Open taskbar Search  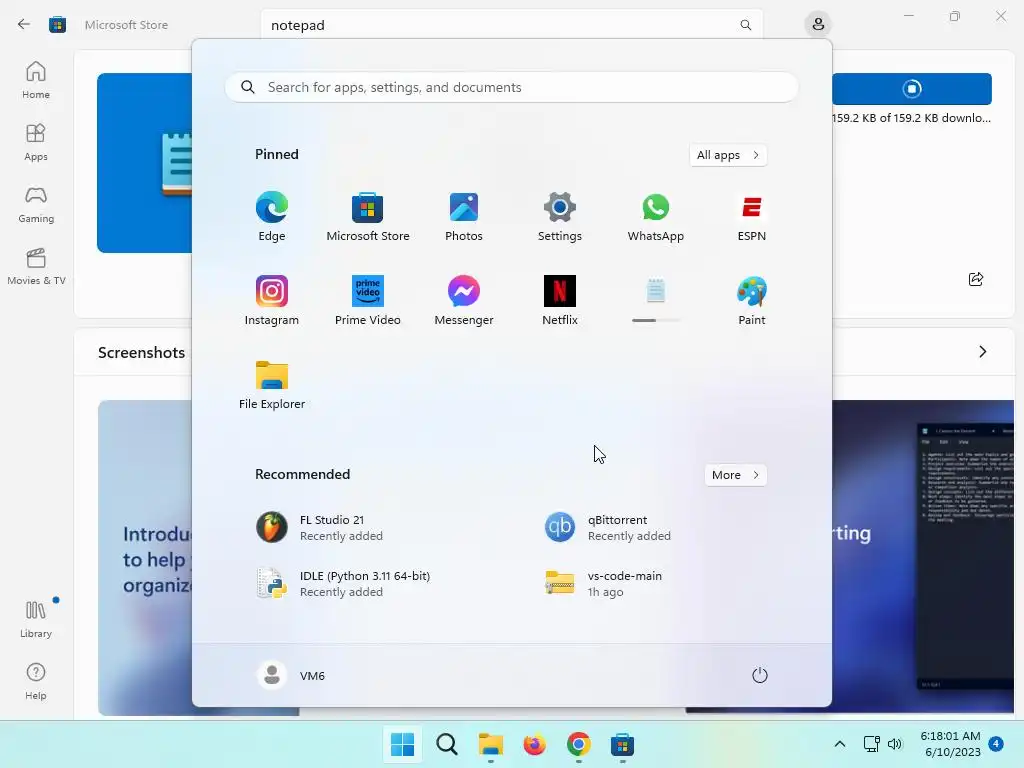point(447,744)
